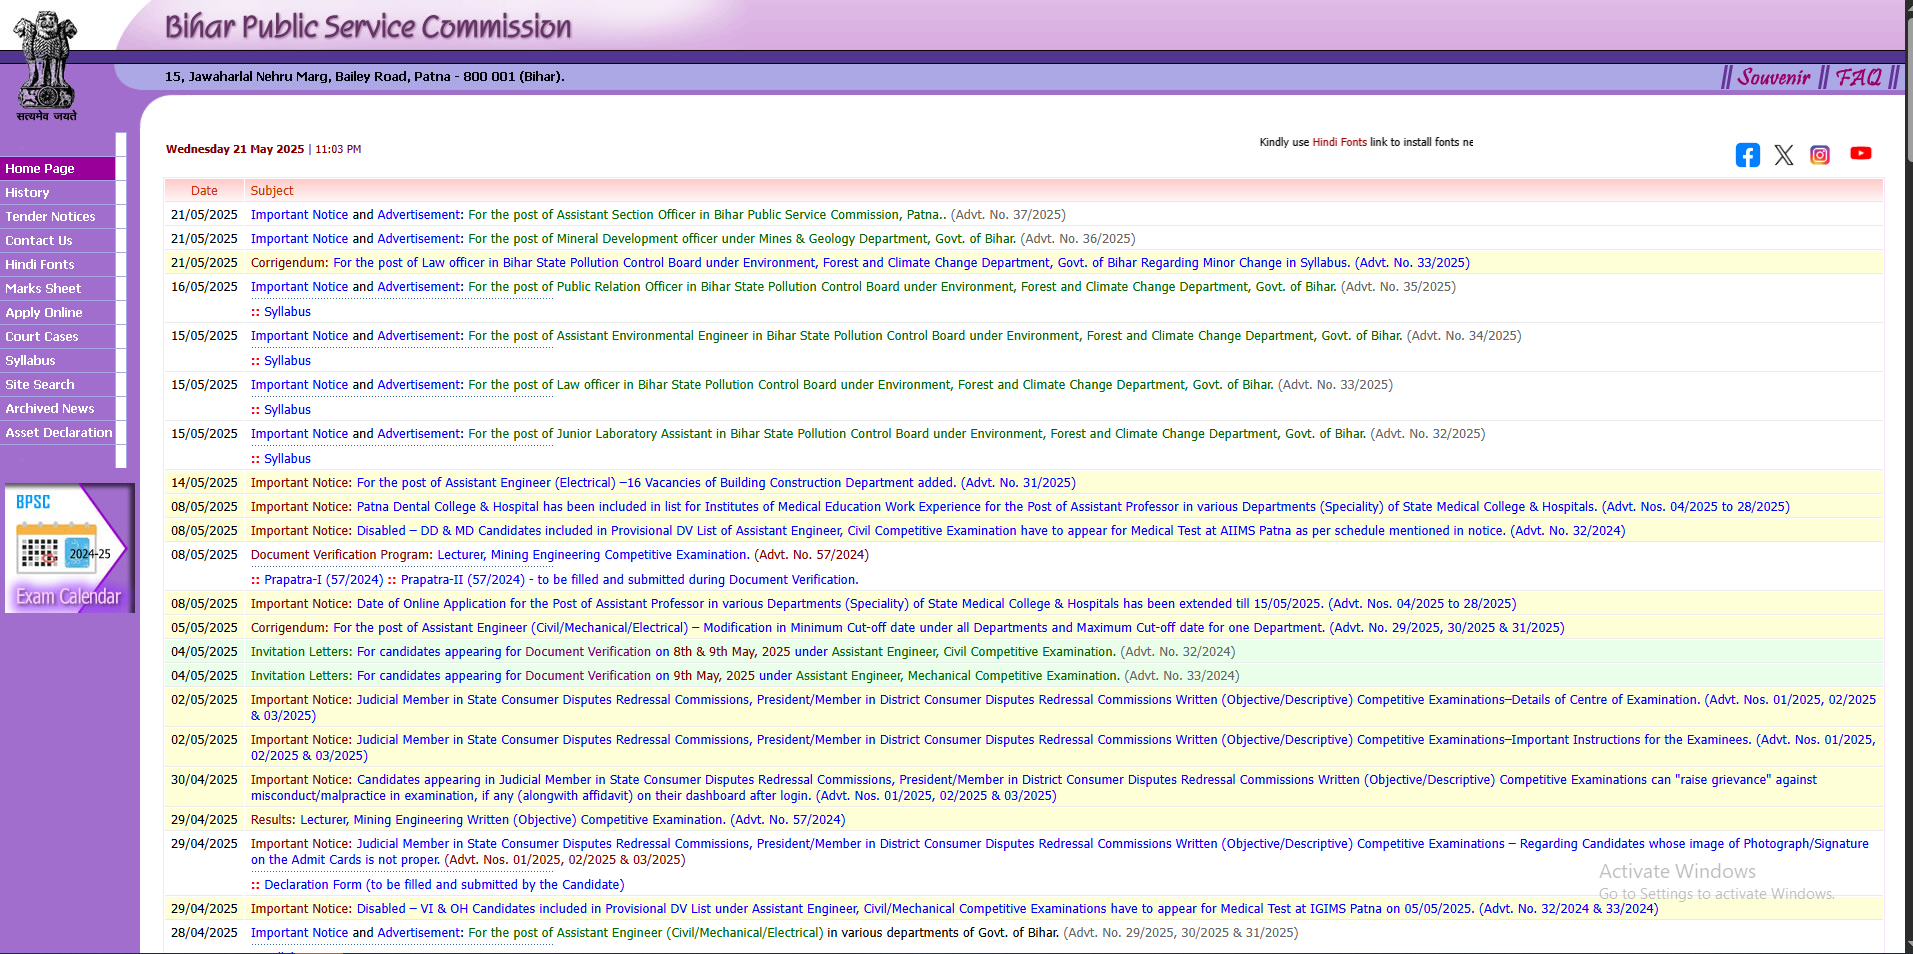Open the FAQ link in header

[x=1858, y=77]
